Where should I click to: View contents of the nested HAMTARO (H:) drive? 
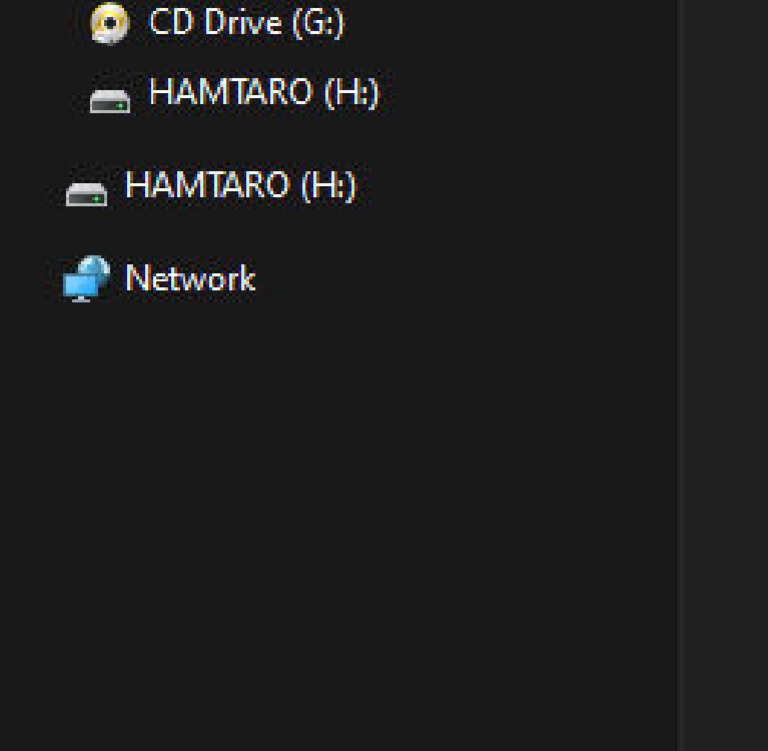click(x=264, y=94)
